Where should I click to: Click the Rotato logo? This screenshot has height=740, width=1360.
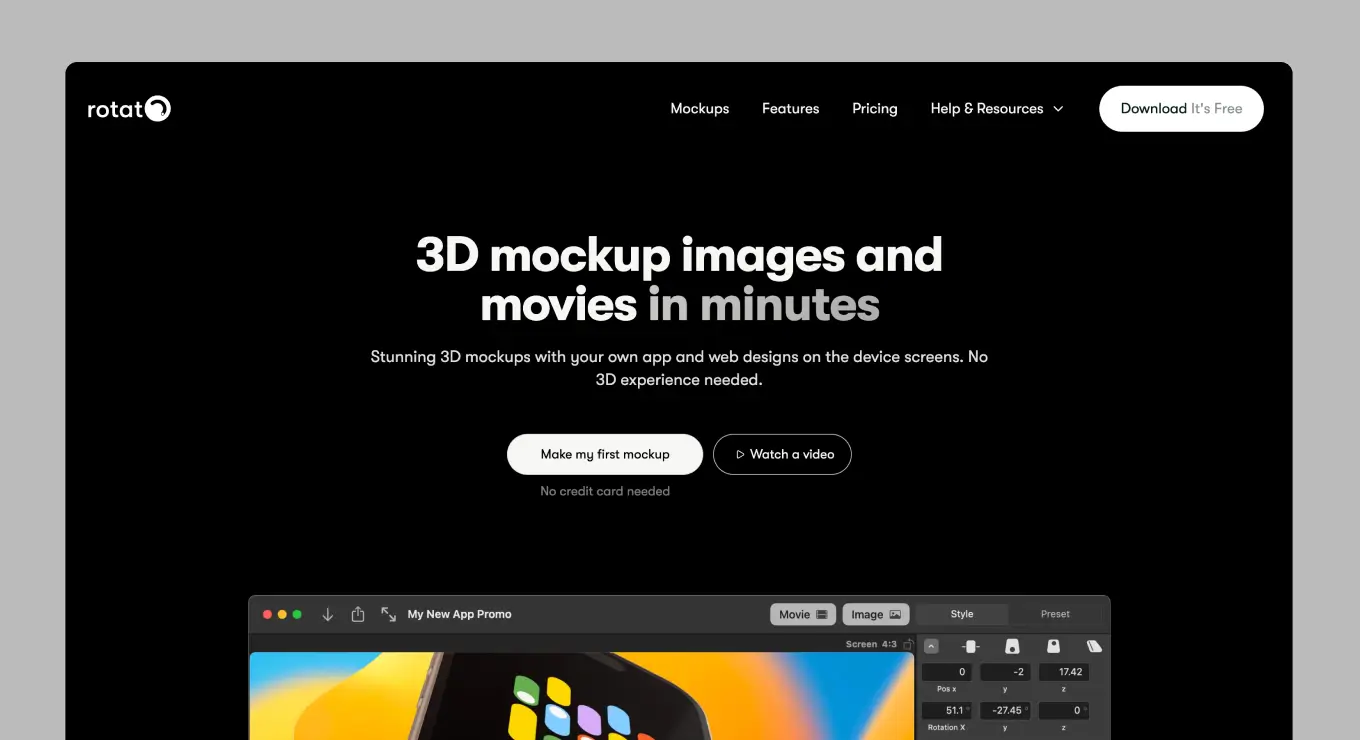click(x=129, y=109)
